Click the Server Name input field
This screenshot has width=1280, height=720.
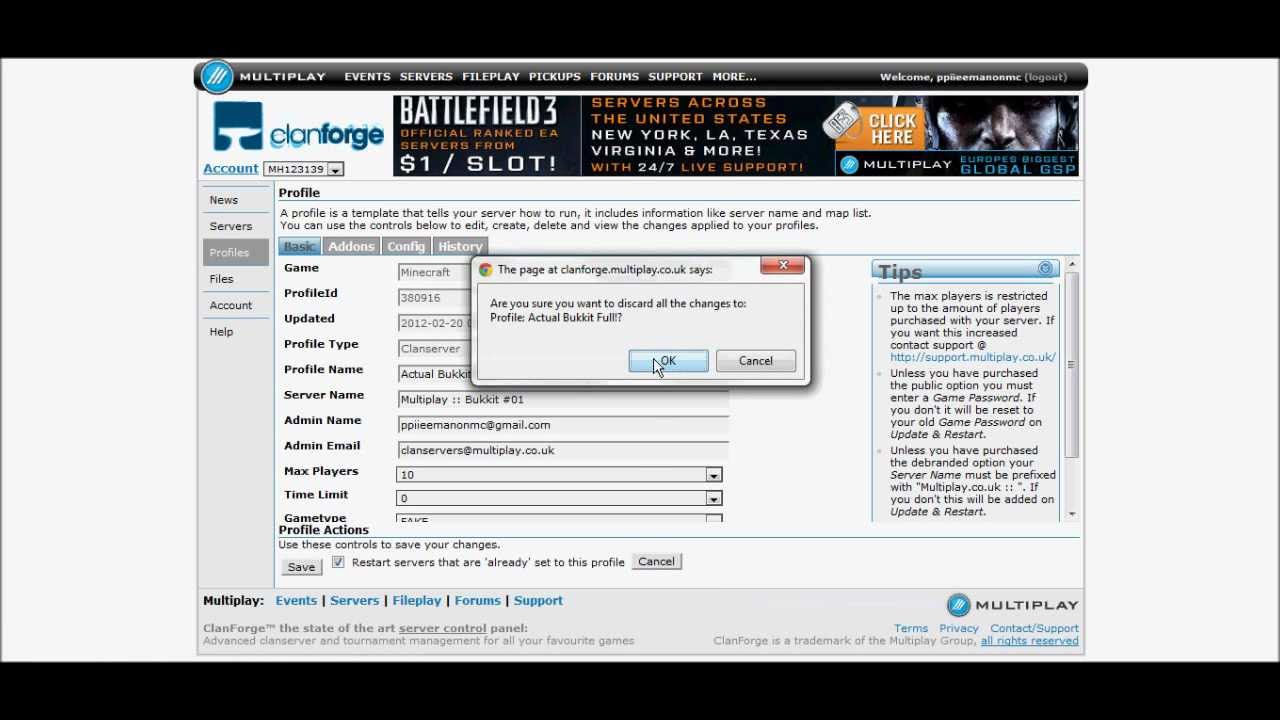(x=563, y=399)
